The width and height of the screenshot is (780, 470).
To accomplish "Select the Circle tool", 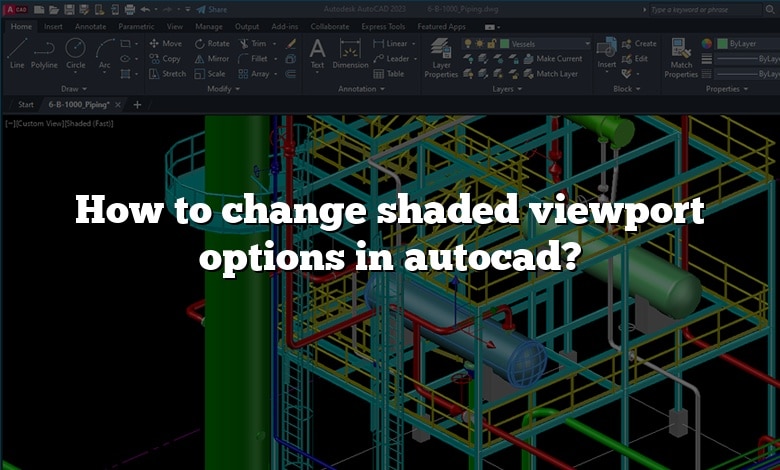I will pos(76,54).
